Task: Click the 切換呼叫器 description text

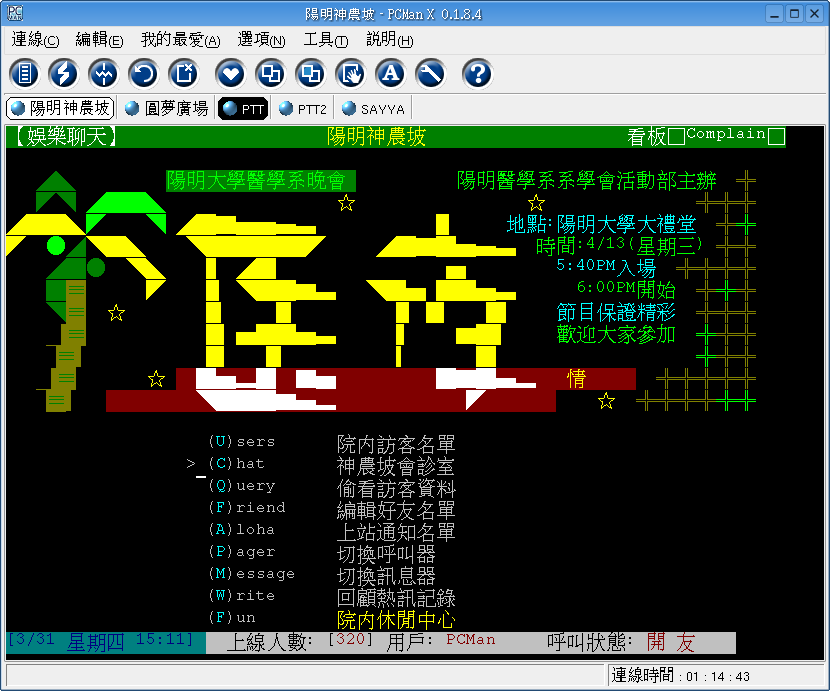Action: [386, 554]
